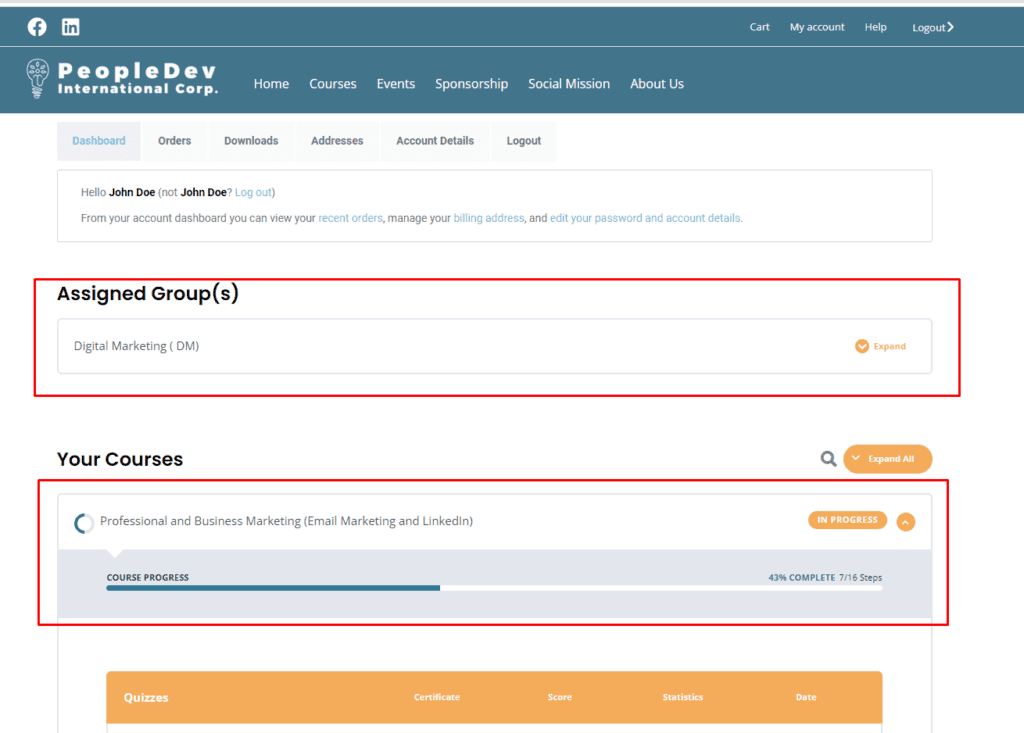Expand all courses with Expand All
The height and width of the screenshot is (733, 1024).
(888, 459)
